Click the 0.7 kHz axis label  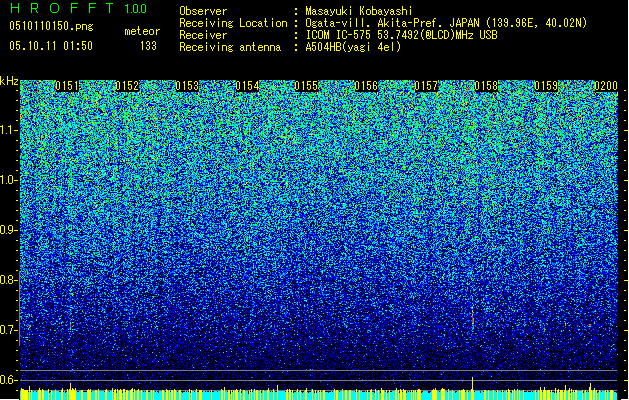point(7,330)
